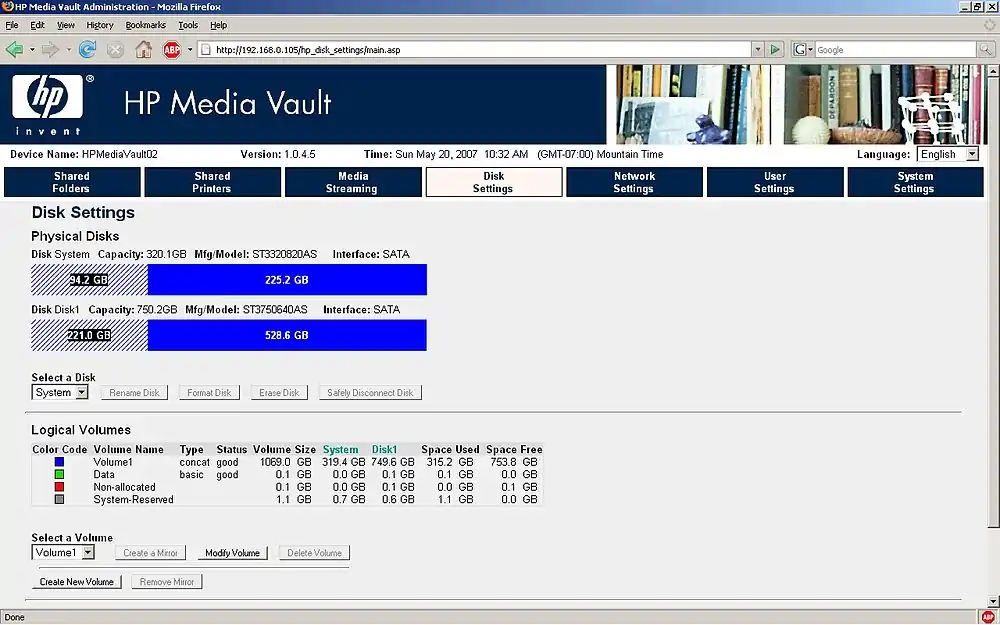Open the Shared Folders tab

(72, 182)
